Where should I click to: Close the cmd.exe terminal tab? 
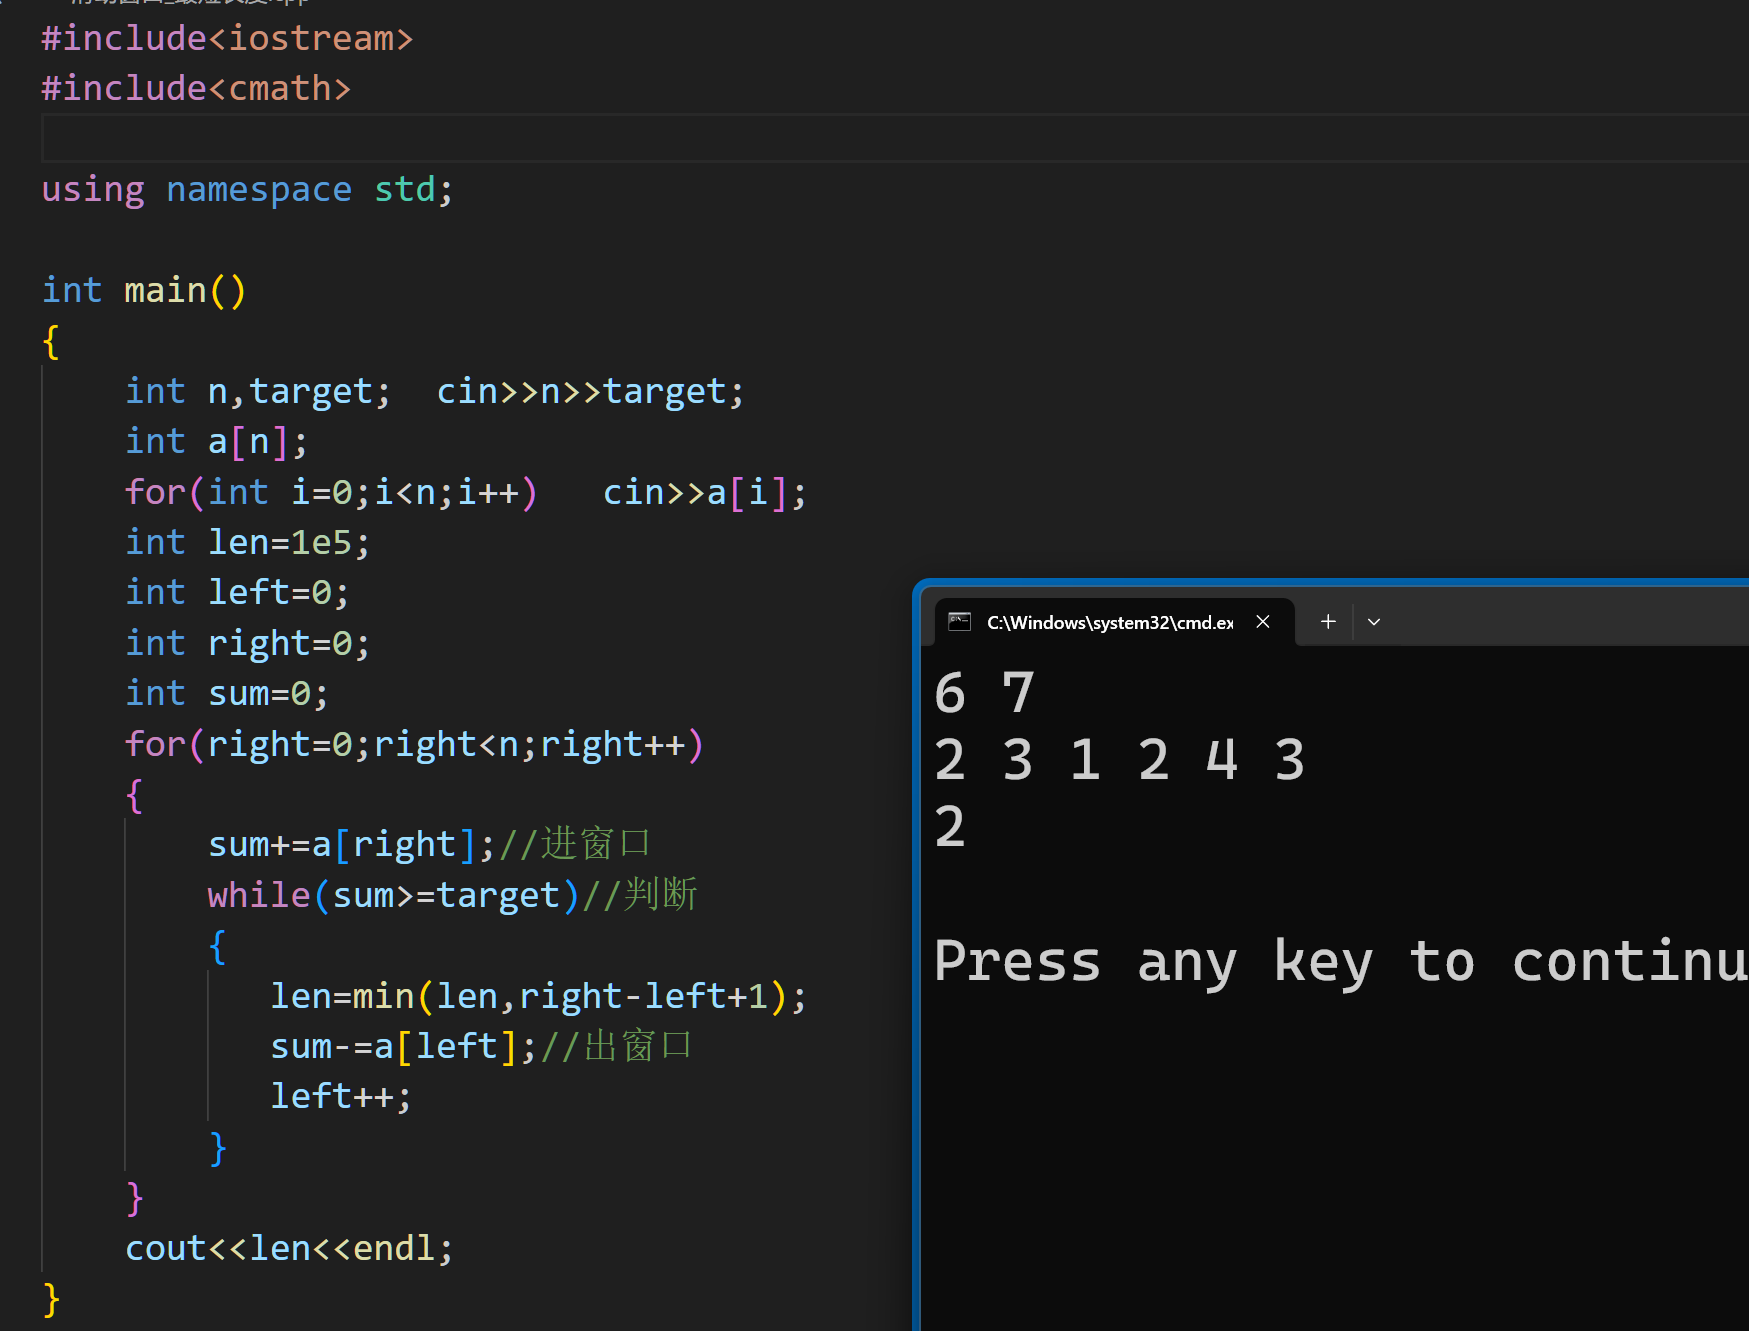pos(1263,622)
